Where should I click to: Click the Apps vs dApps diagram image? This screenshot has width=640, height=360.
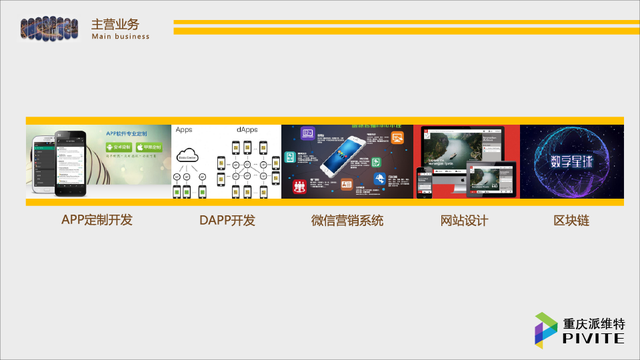[x=226, y=162]
